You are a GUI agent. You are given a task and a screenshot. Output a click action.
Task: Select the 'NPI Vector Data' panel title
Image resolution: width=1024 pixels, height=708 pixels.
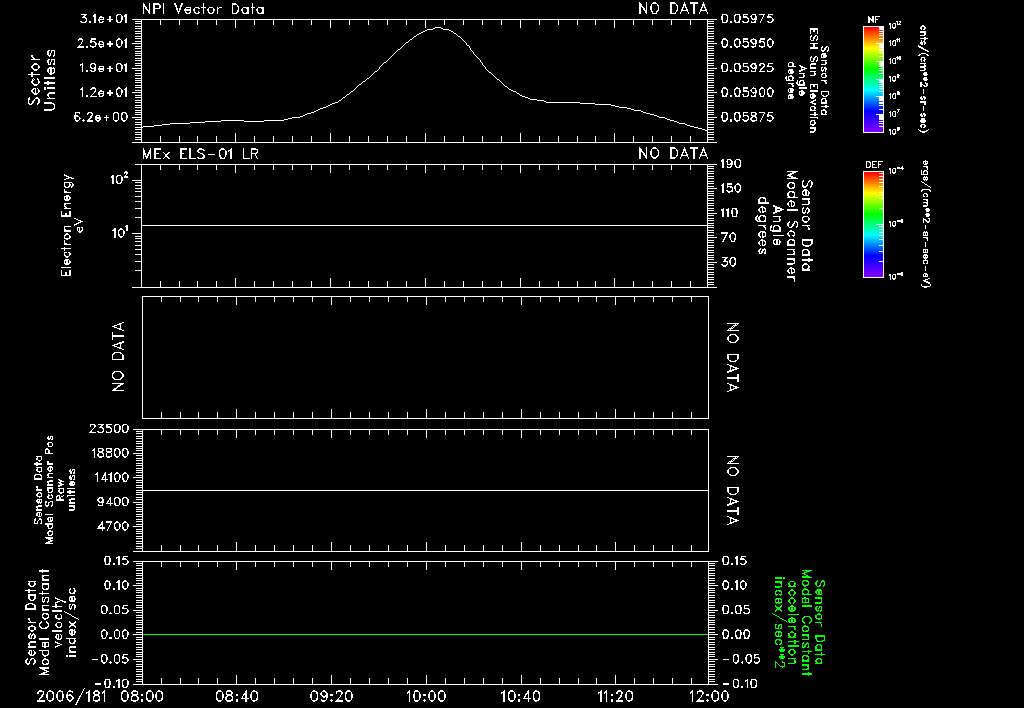pyautogui.click(x=203, y=9)
